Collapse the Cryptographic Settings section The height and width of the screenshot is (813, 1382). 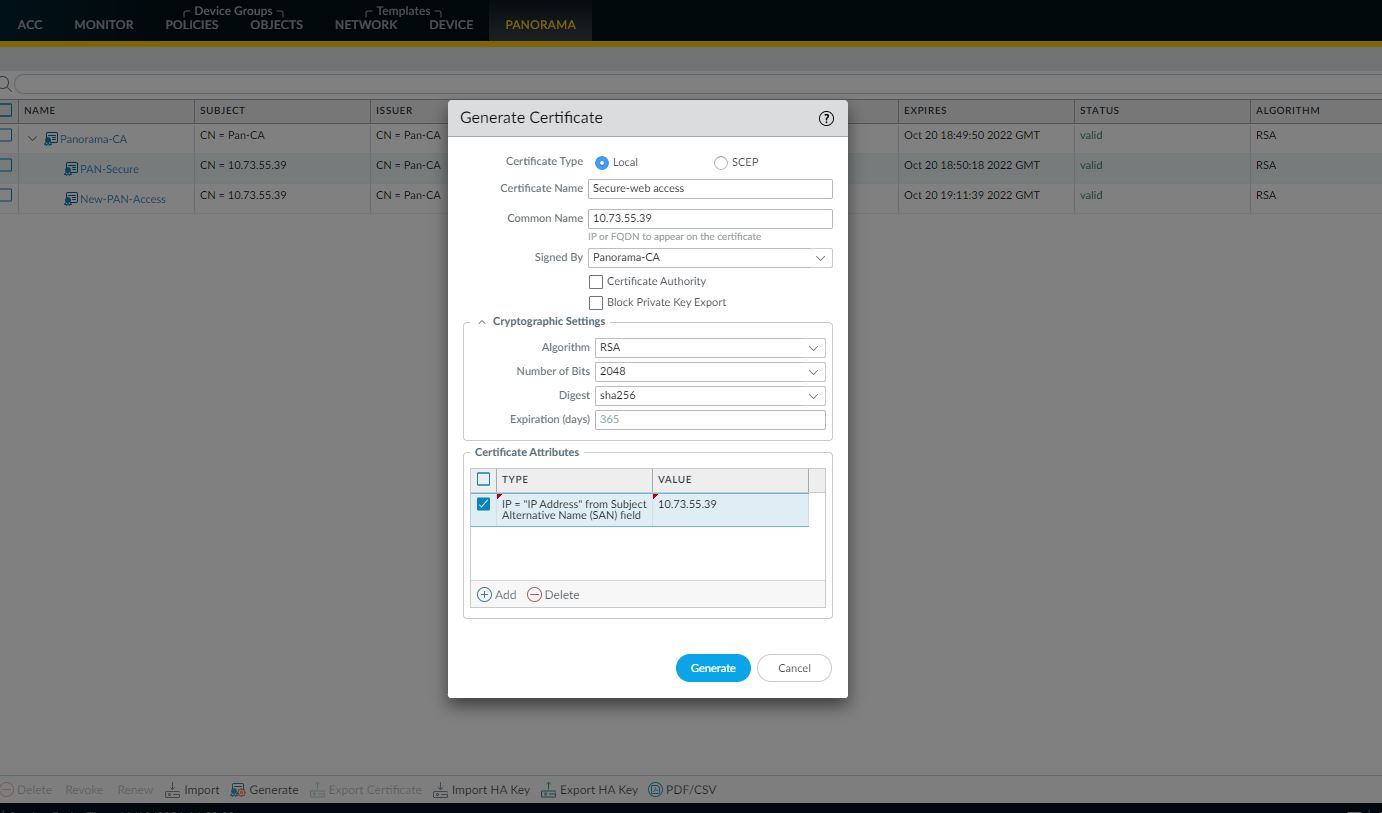pyautogui.click(x=482, y=321)
